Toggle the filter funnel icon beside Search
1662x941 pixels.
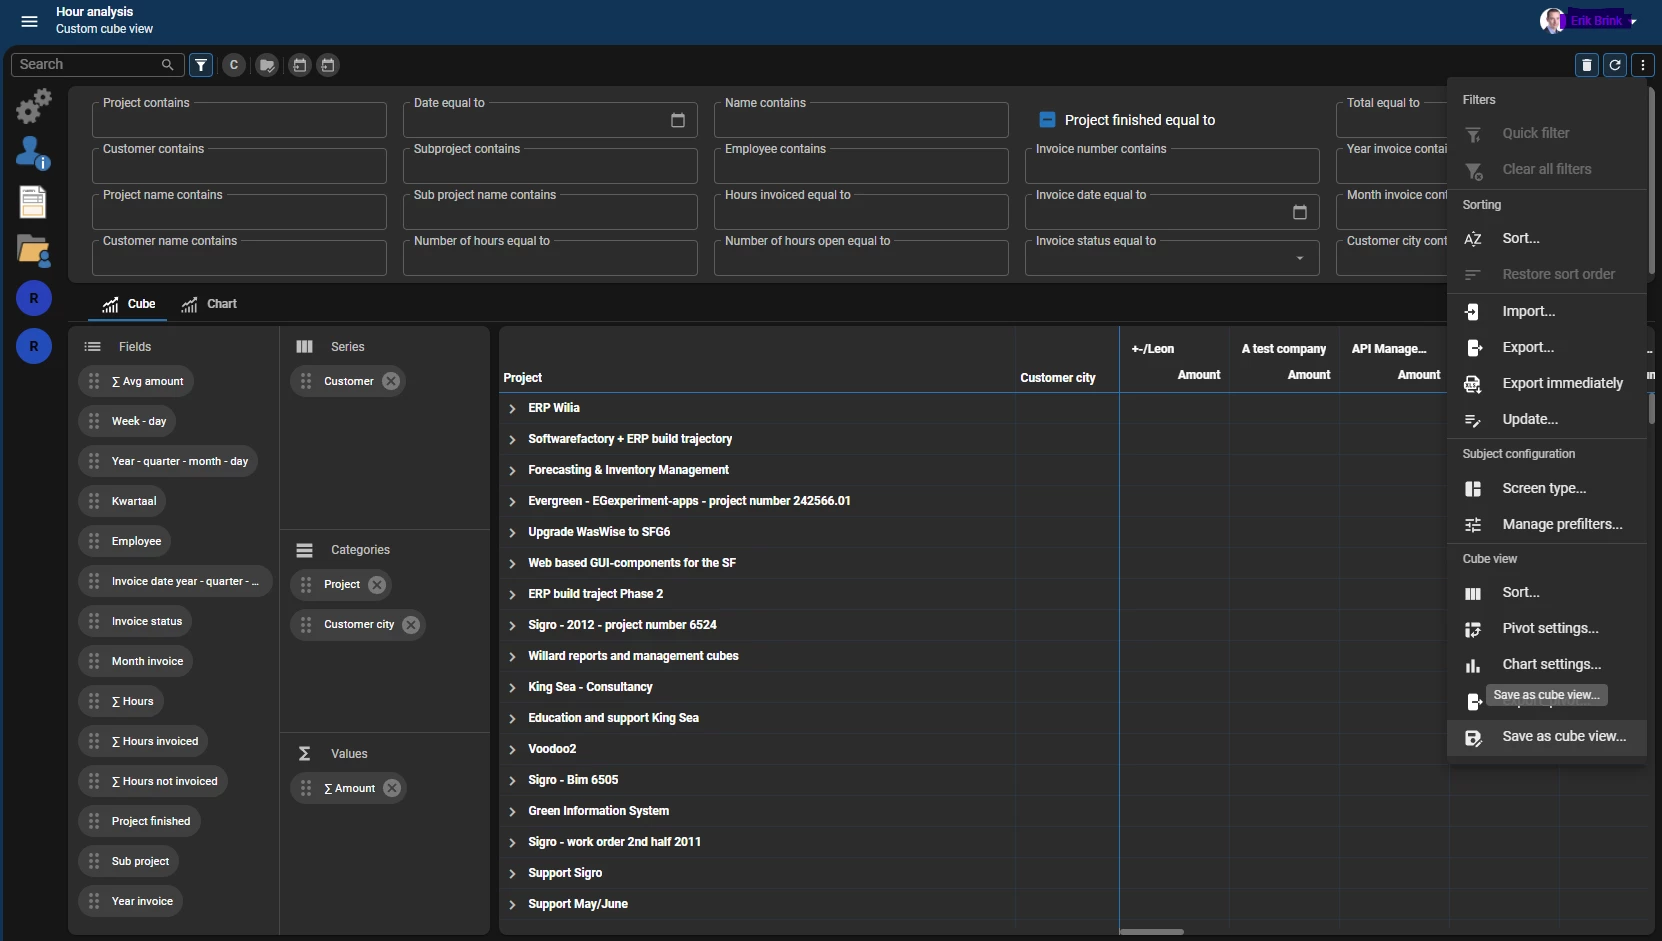pos(201,65)
